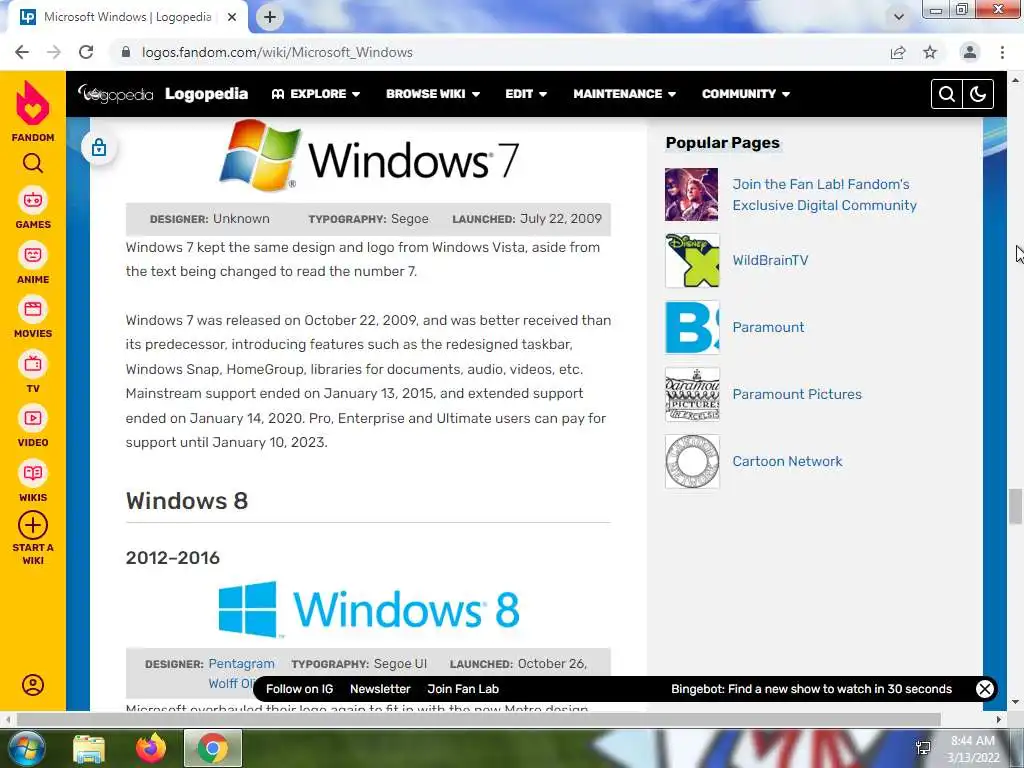Image resolution: width=1024 pixels, height=768 pixels.
Task: Click Follow on IG
Action: click(x=299, y=689)
